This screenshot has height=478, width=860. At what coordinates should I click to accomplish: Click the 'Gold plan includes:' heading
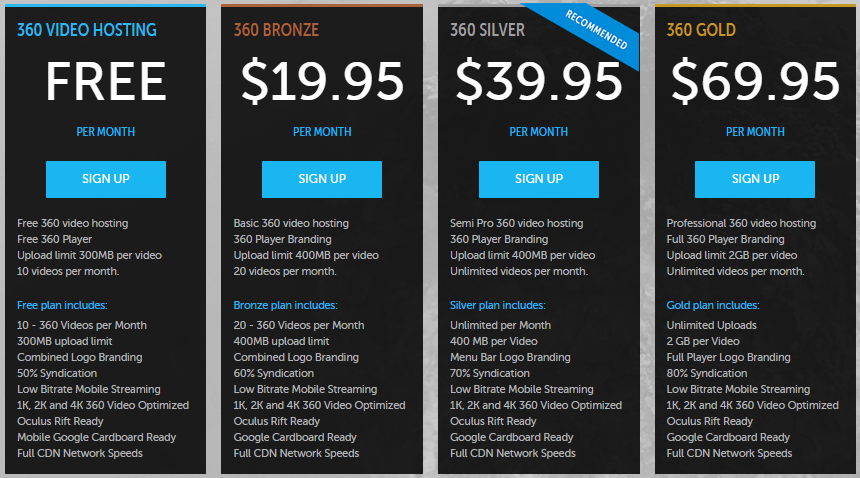[712, 305]
